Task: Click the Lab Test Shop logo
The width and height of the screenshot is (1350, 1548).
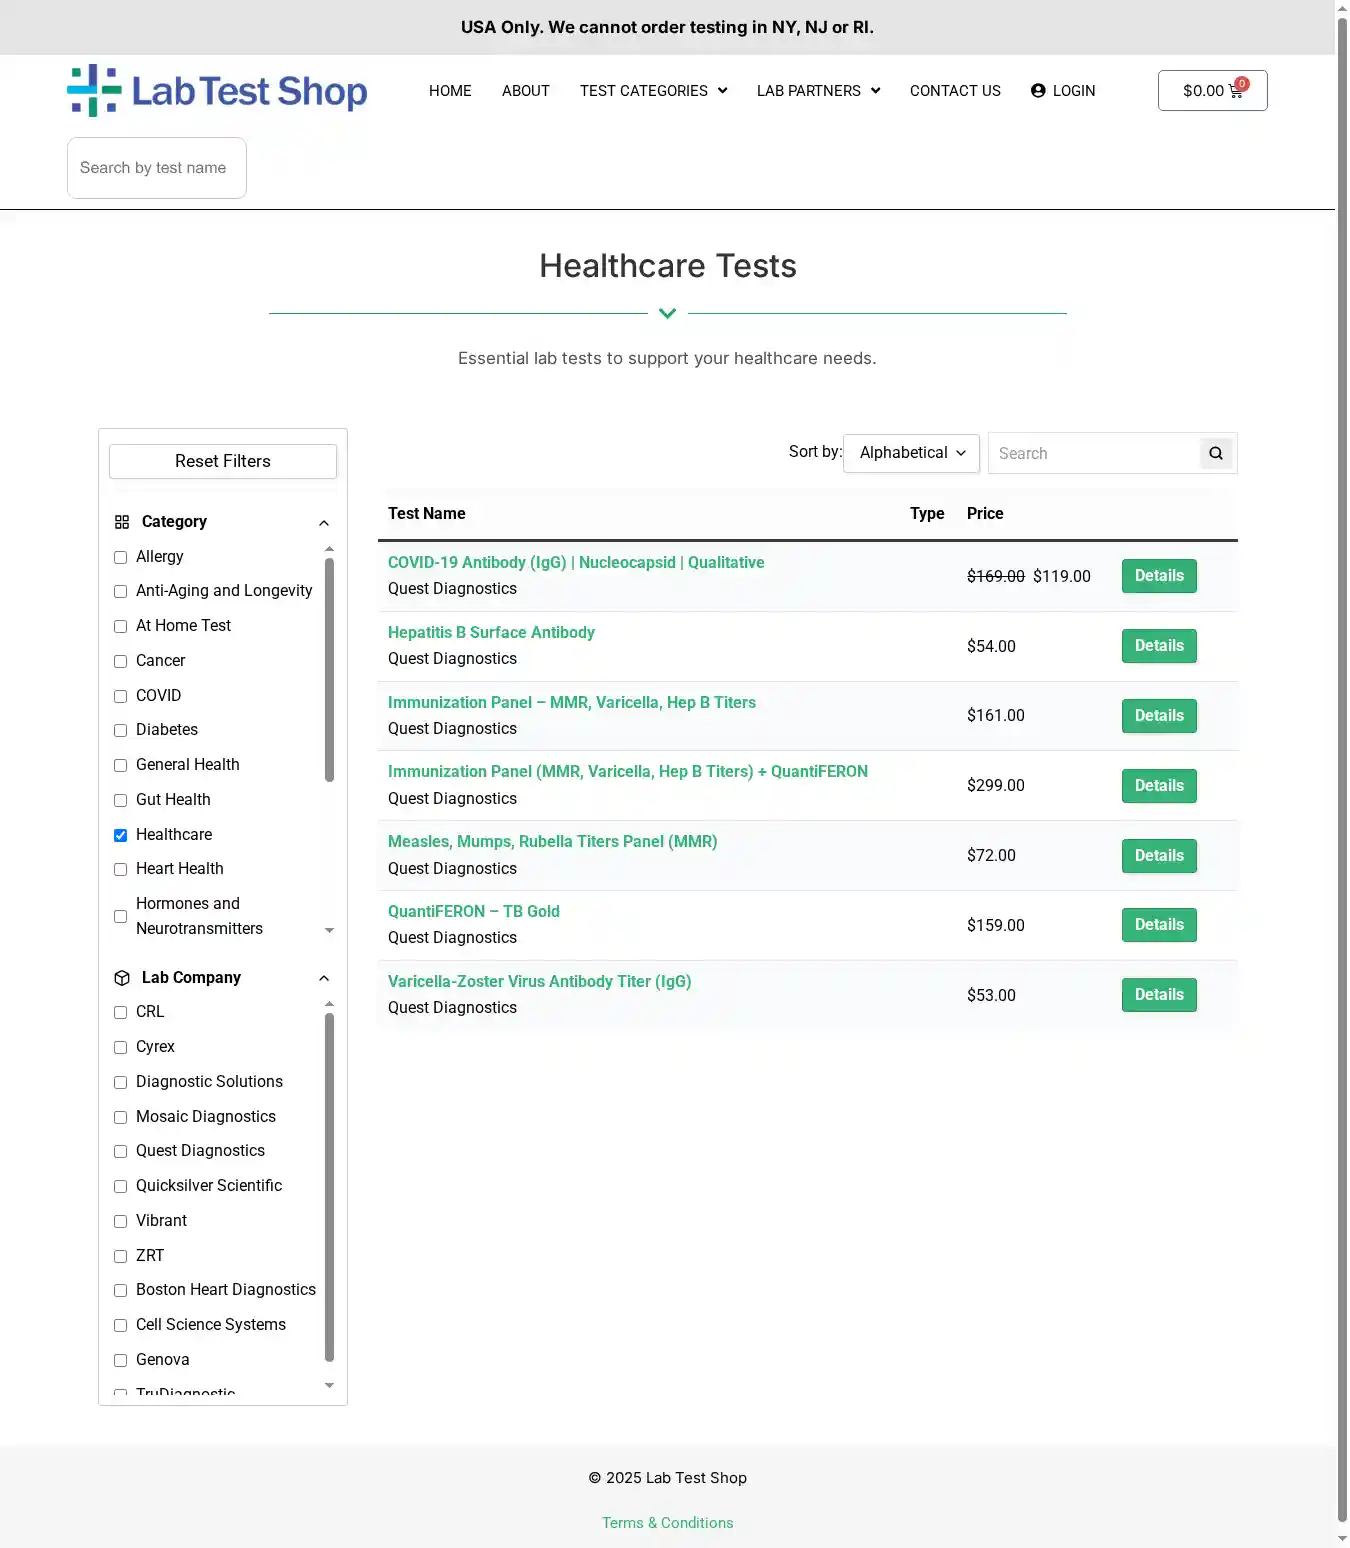Action: [217, 91]
